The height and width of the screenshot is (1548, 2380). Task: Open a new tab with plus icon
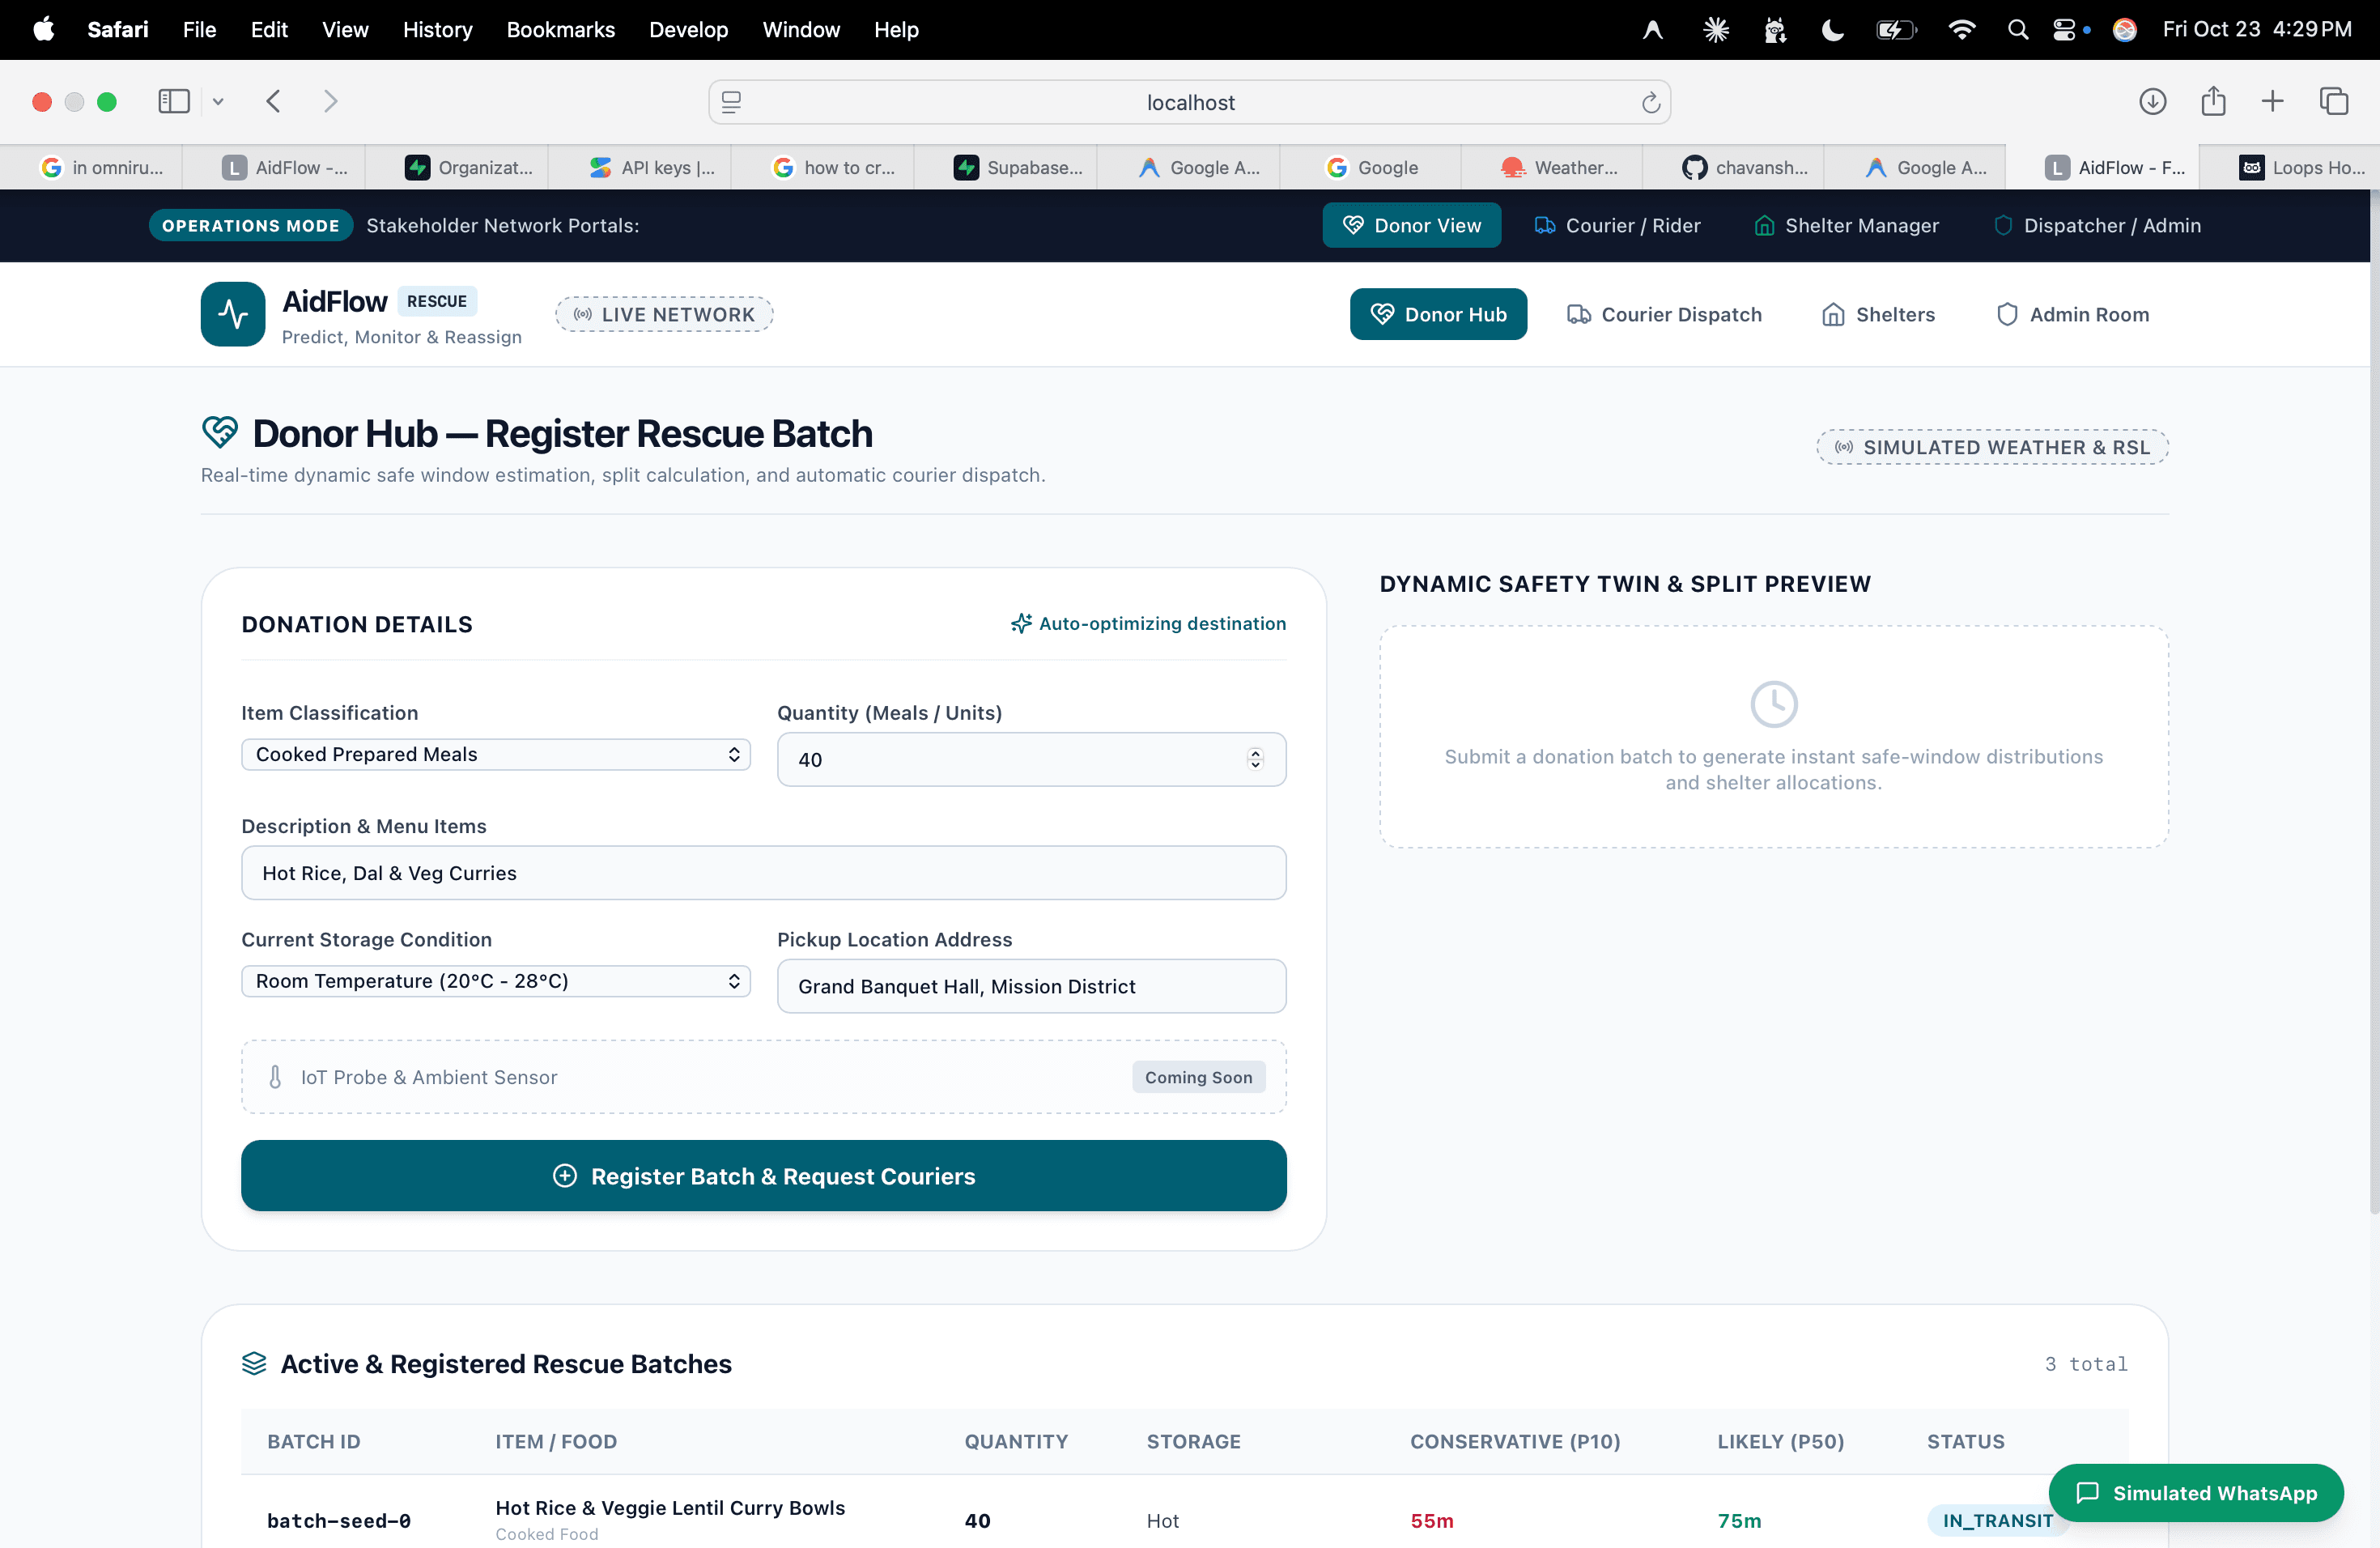pos(2272,102)
